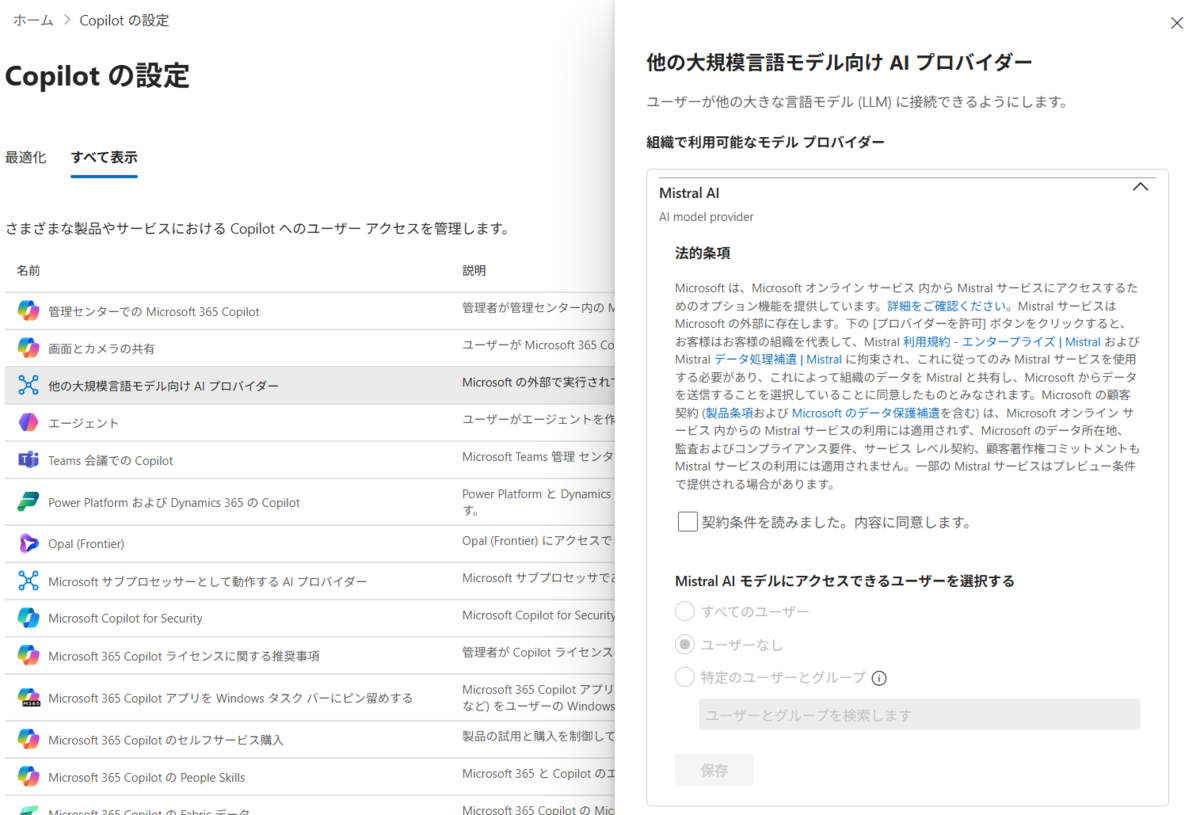The width and height of the screenshot is (1200, 815).
Task: Select the 特定のユーザーとグループ radio button
Action: [685, 677]
